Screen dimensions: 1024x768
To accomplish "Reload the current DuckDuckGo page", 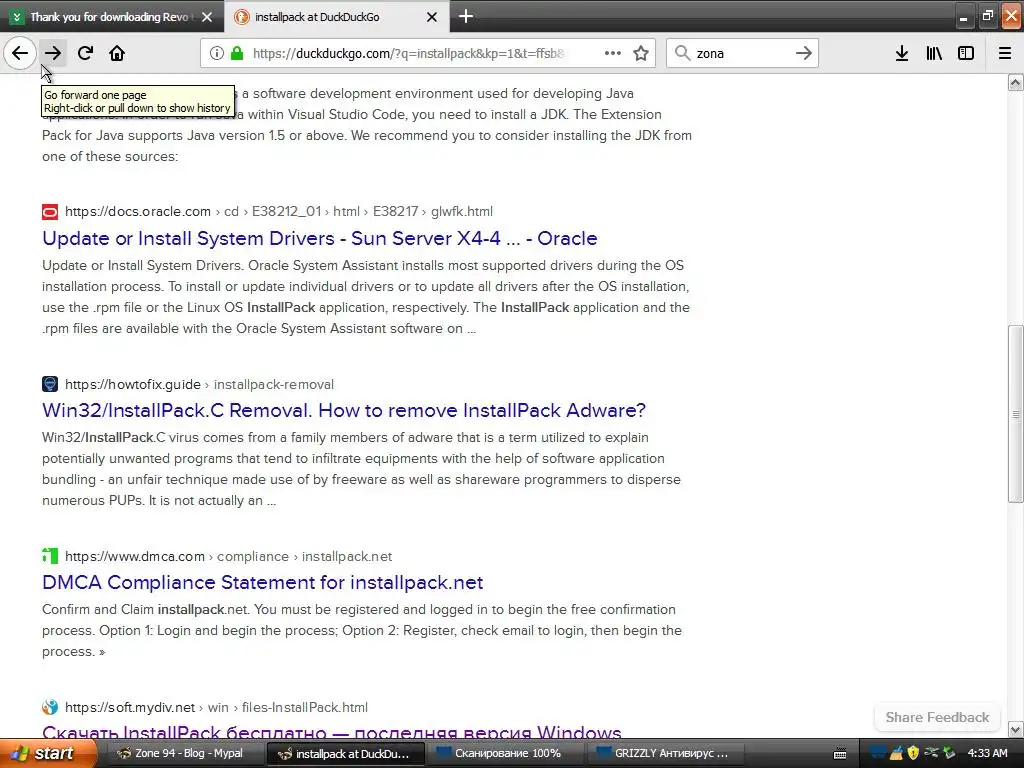I will coord(85,53).
